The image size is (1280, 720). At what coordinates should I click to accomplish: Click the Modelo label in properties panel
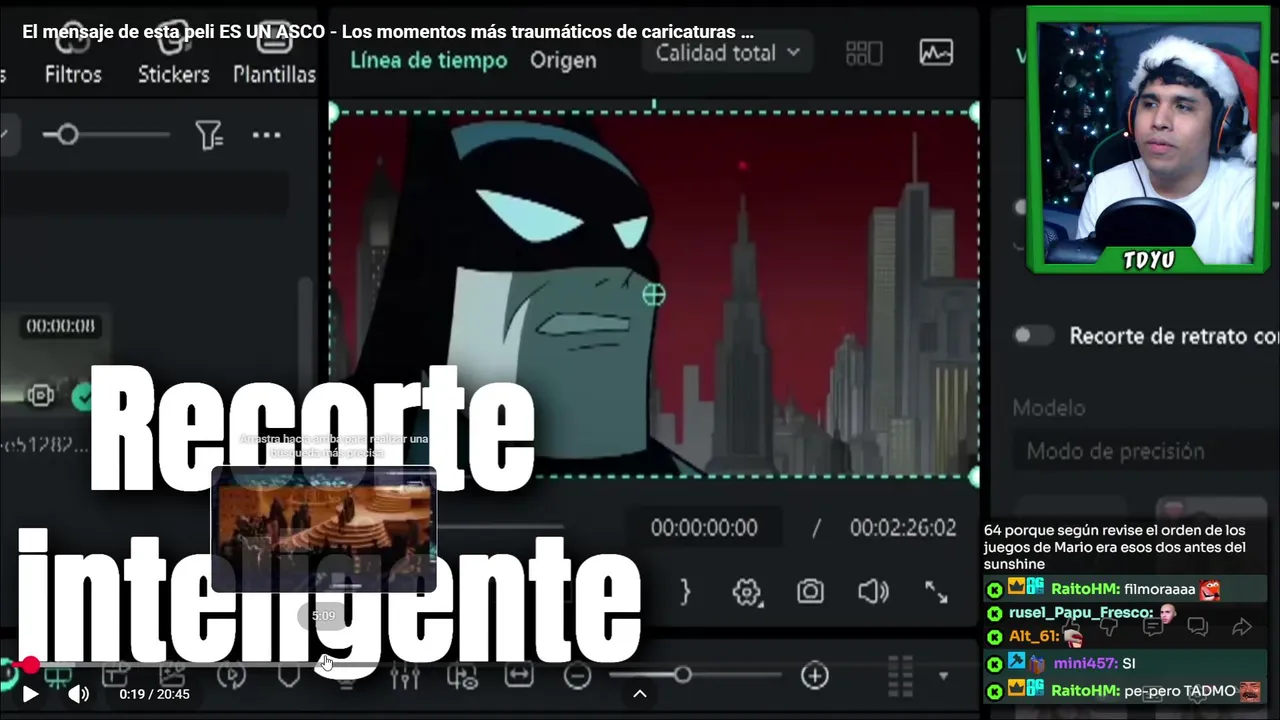[1049, 408]
